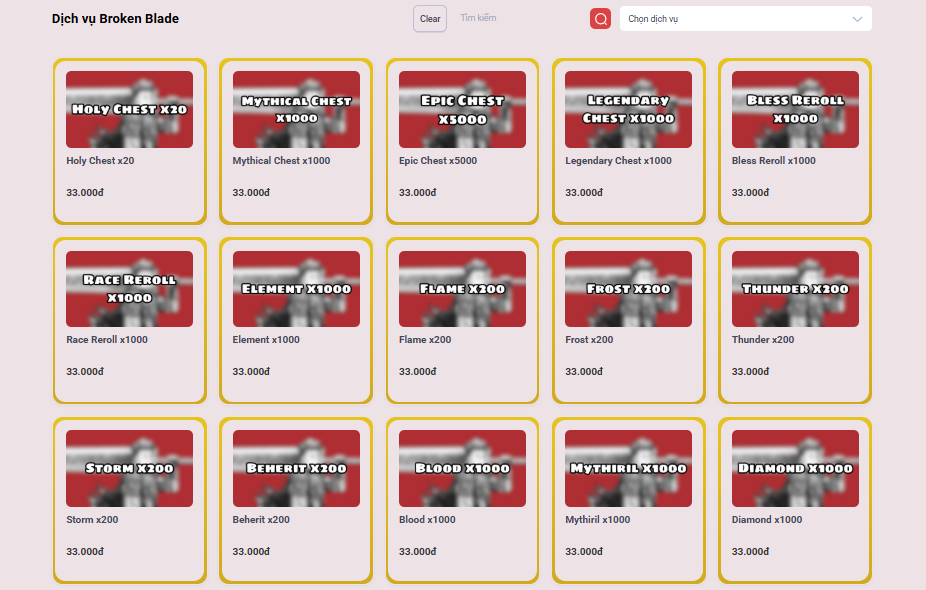The image size is (926, 590).
Task: Open the Thunder x200 thumbnail
Action: point(795,289)
